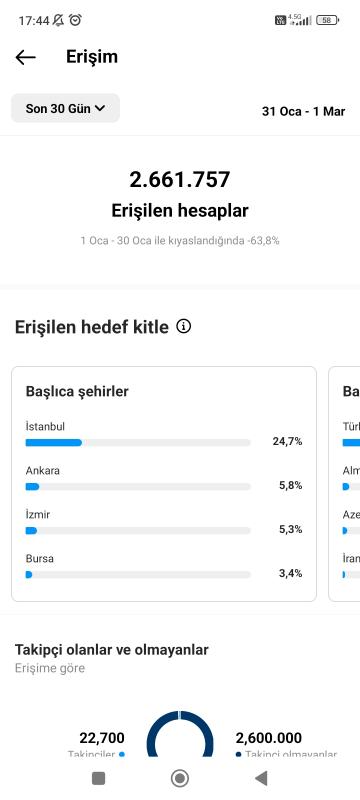Select the İstanbul percentage bar
Image resolution: width=360 pixels, height=800 pixels.
[x=138, y=442]
